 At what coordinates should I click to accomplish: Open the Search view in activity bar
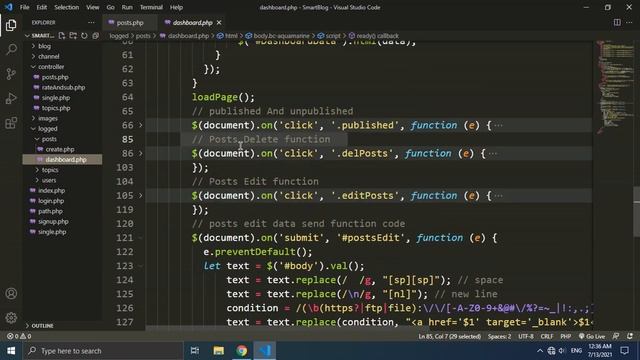pyautogui.click(x=11, y=49)
